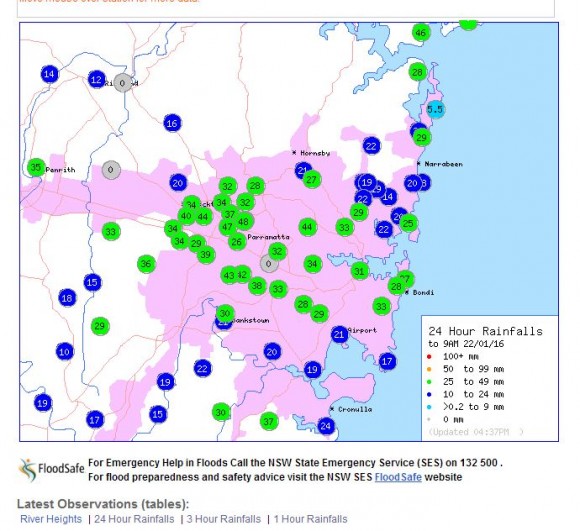Open the 3 Hour Rainfalls table link
Viewport: 580px width, 531px height.
224,519
